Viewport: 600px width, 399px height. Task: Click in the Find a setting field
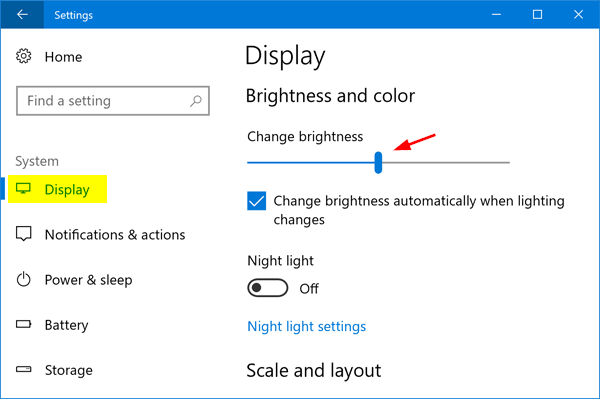point(112,101)
